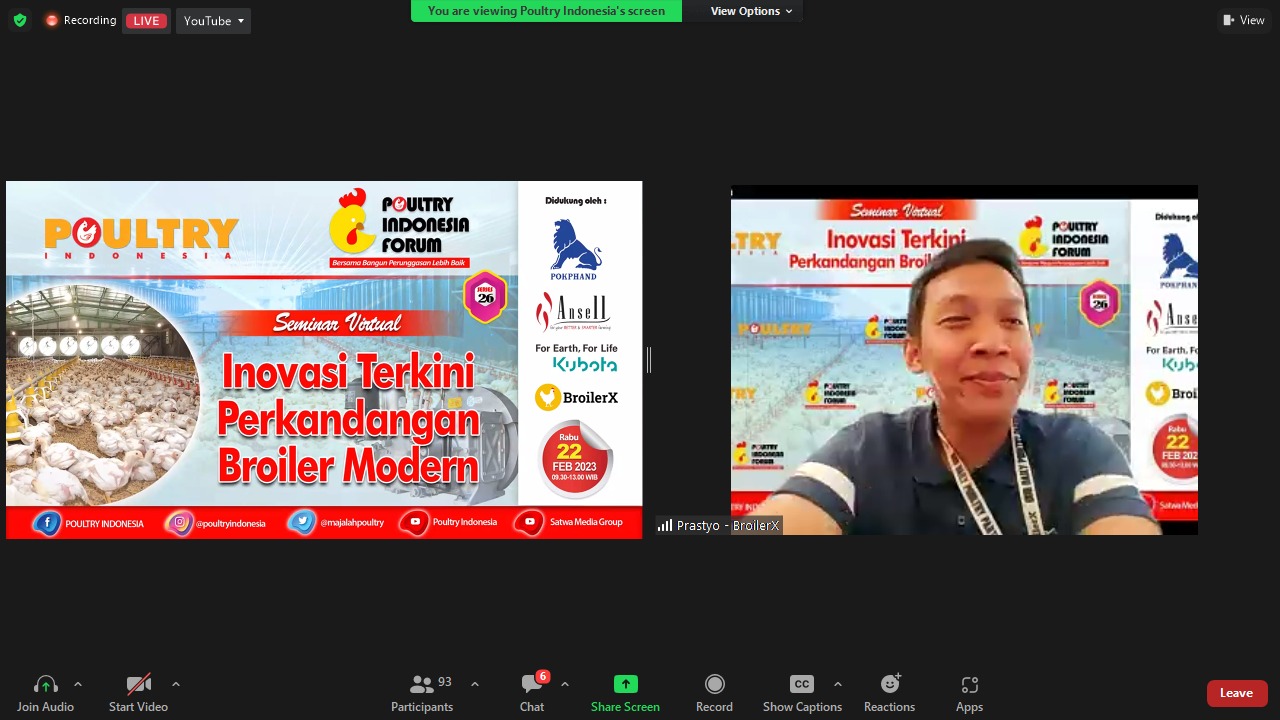Expand the arrow next to Participants
Image resolution: width=1280 pixels, height=720 pixels.
(x=475, y=685)
